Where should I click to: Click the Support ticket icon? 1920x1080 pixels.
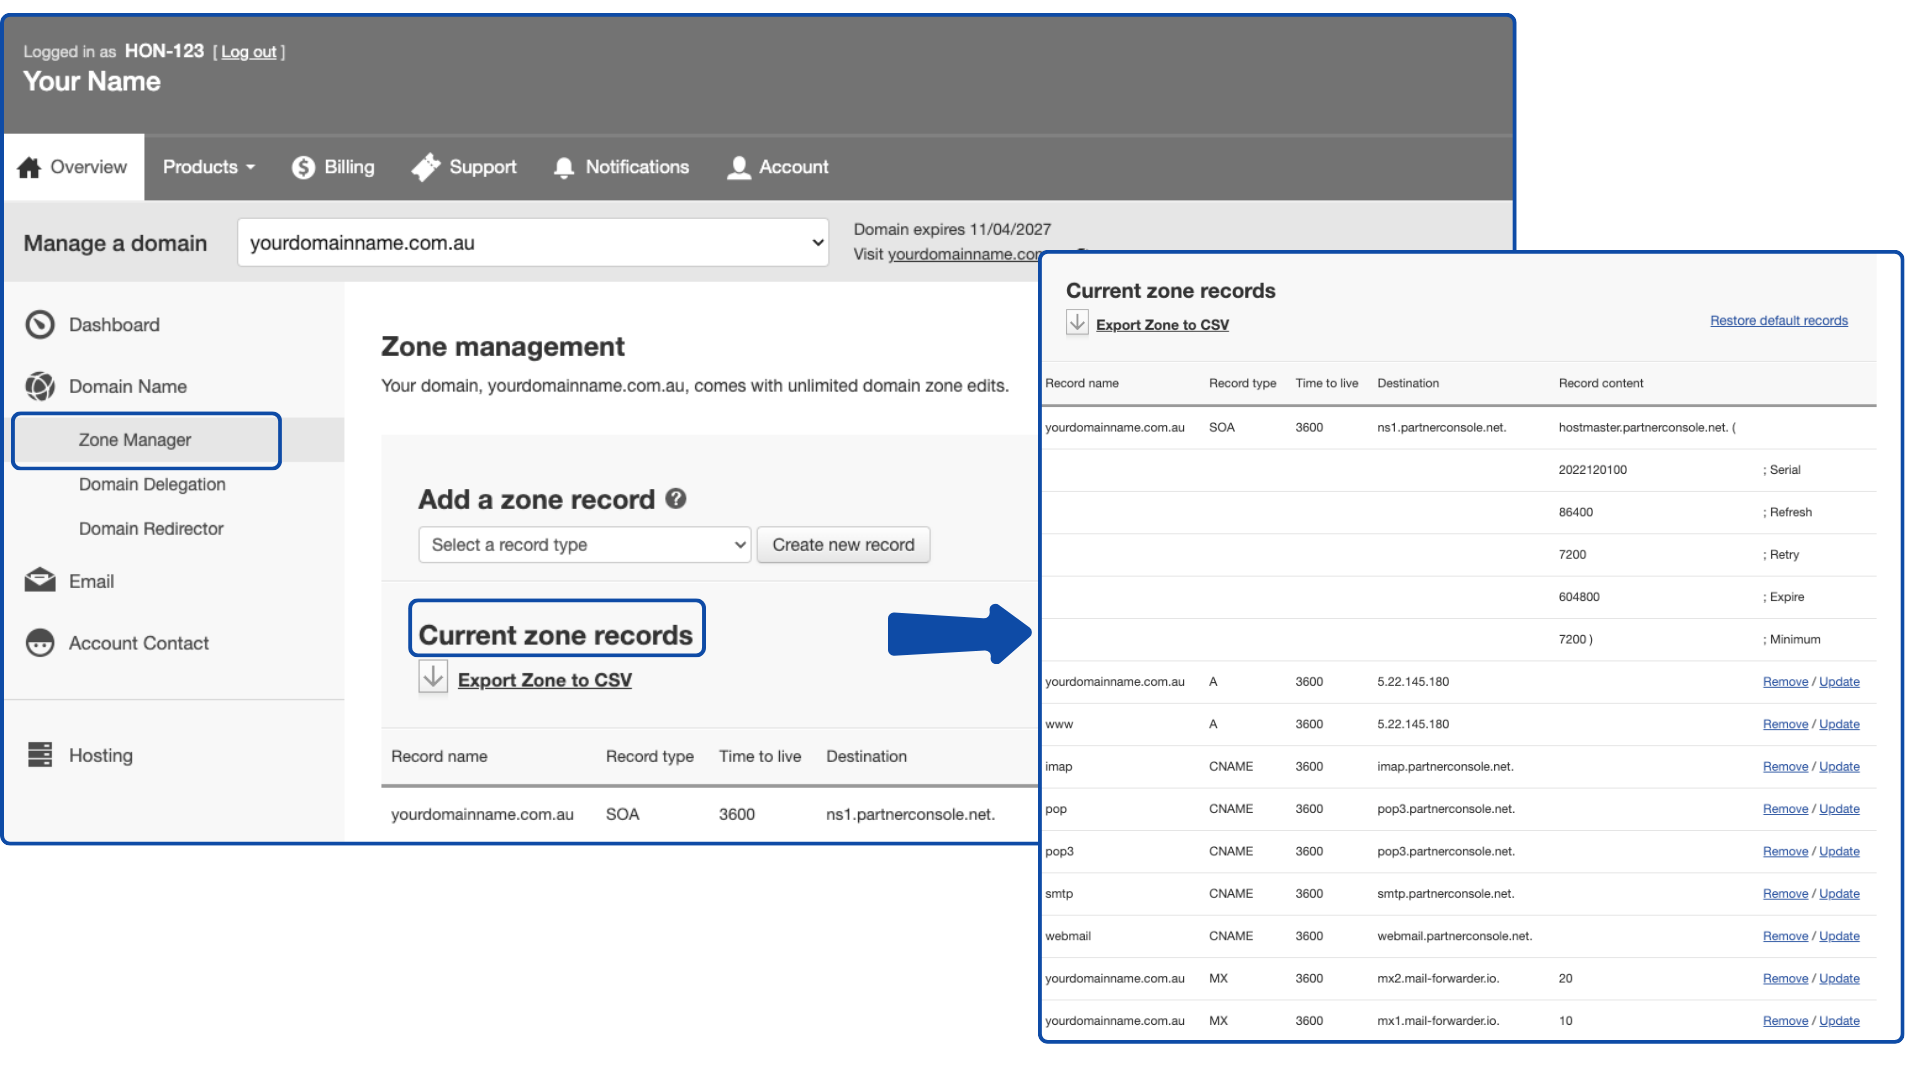point(426,167)
